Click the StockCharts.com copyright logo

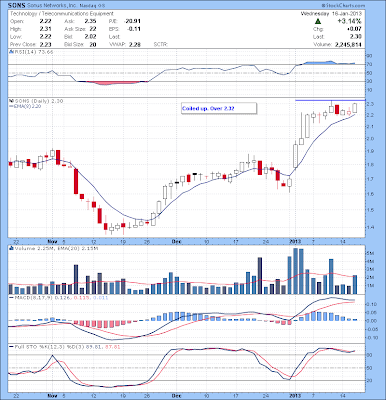coord(343,6)
